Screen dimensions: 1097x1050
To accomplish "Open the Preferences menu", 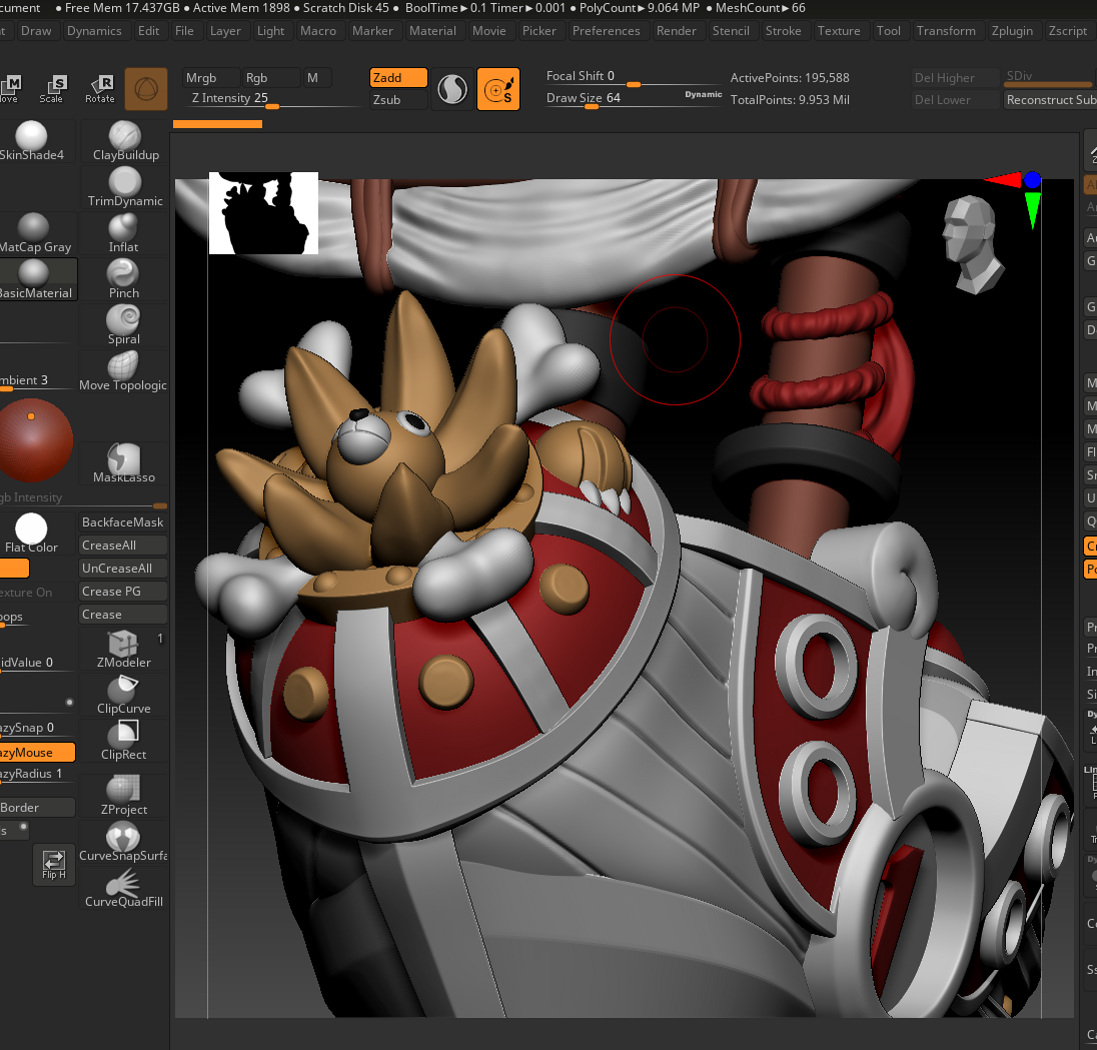I will tap(606, 31).
